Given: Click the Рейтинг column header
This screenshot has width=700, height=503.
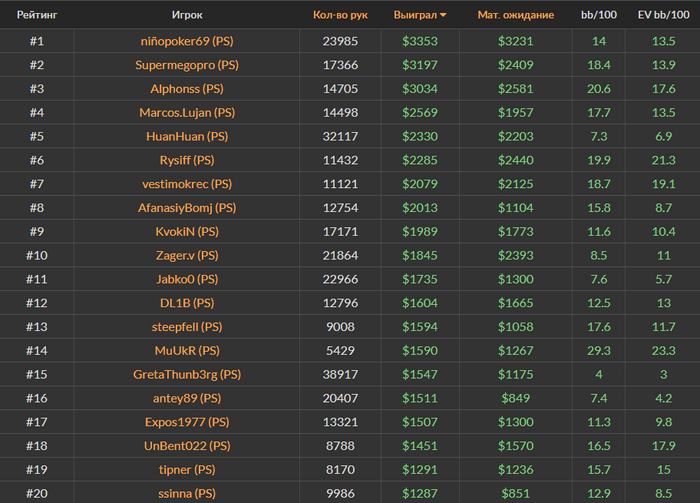Looking at the screenshot, I should [x=36, y=16].
